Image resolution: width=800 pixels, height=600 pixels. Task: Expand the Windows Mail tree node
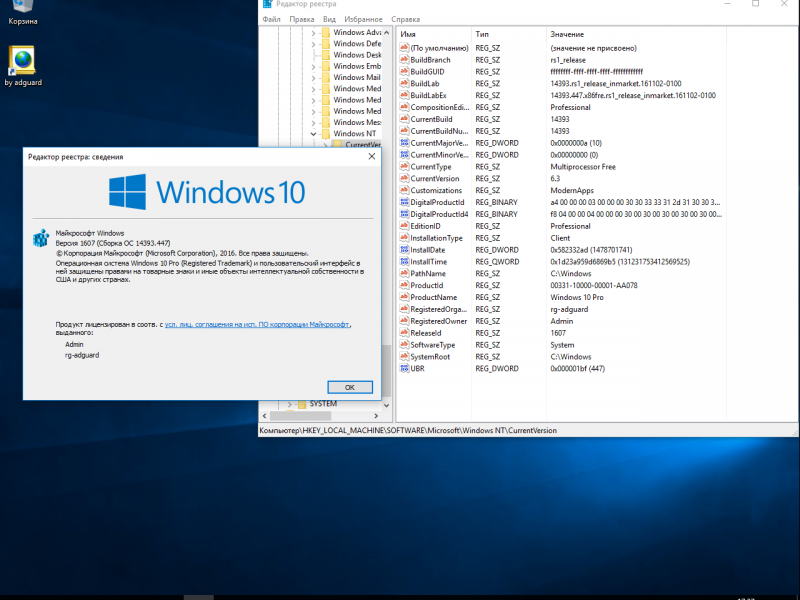point(313,78)
